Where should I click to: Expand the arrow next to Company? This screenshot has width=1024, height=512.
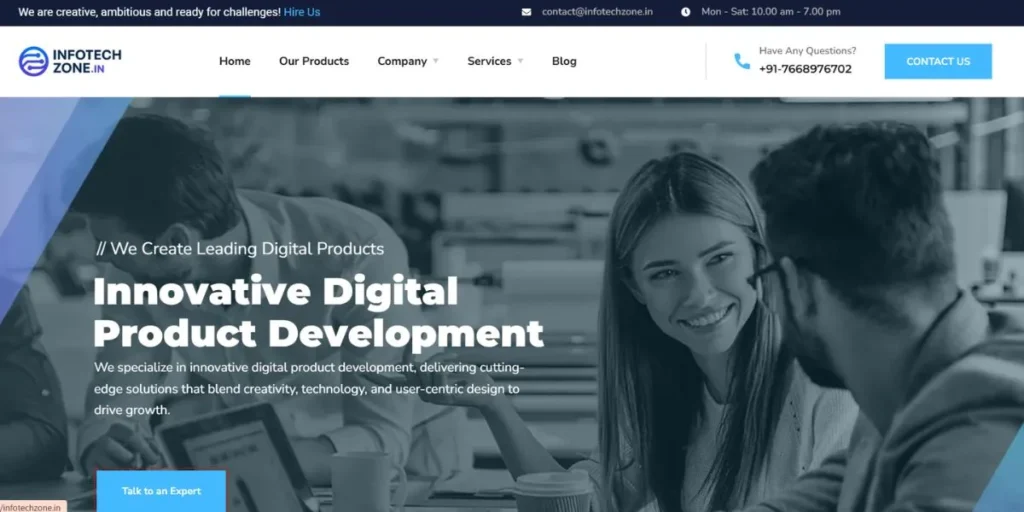tap(436, 61)
